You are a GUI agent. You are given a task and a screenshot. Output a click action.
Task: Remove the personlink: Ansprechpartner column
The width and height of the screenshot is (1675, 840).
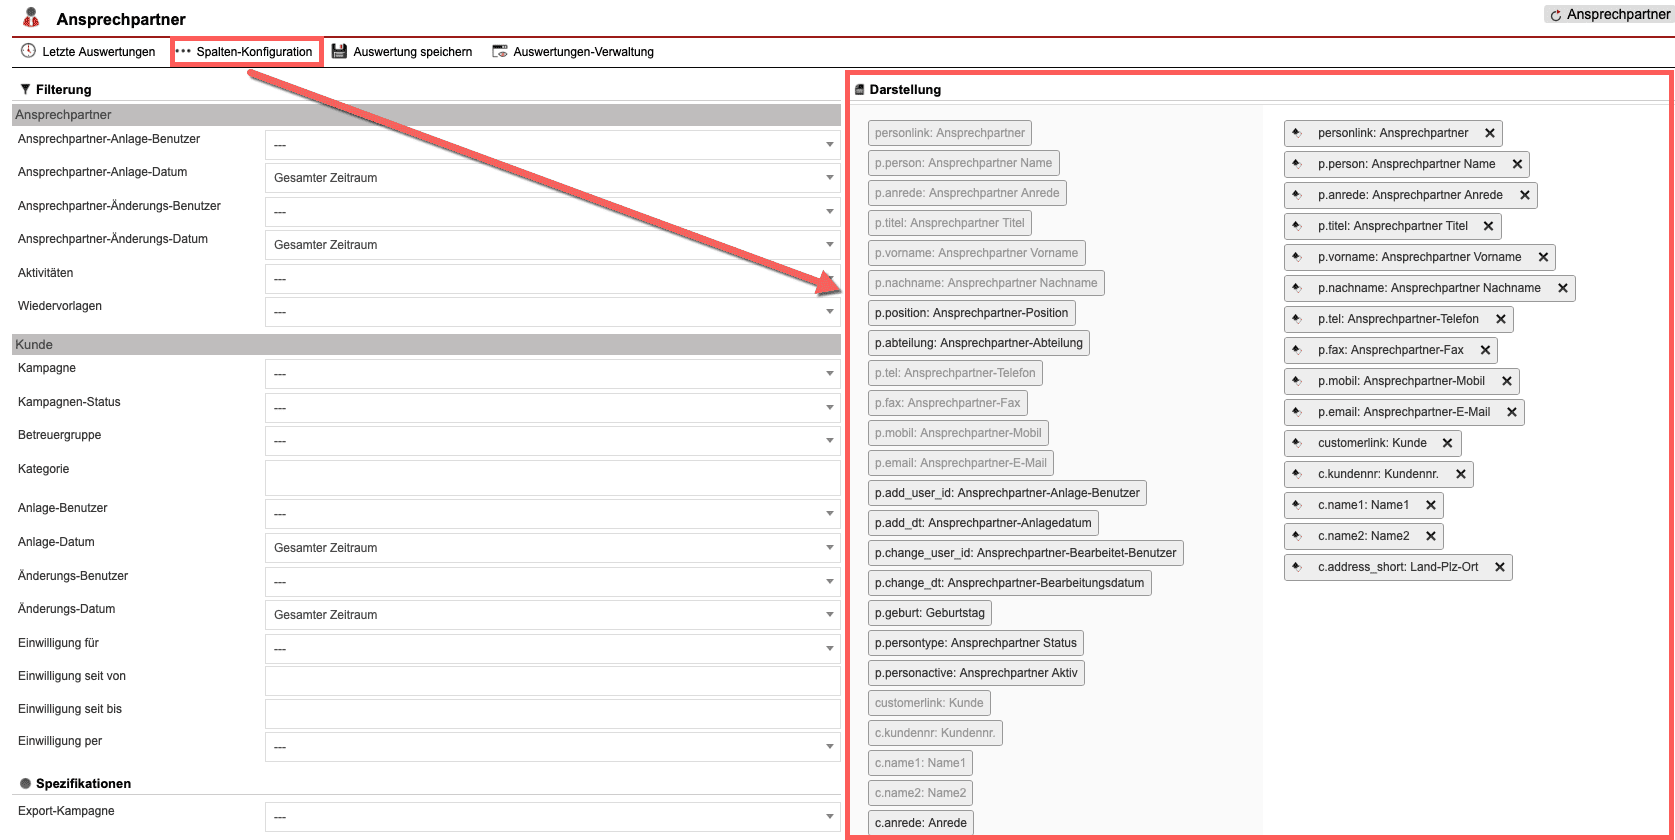point(1490,133)
